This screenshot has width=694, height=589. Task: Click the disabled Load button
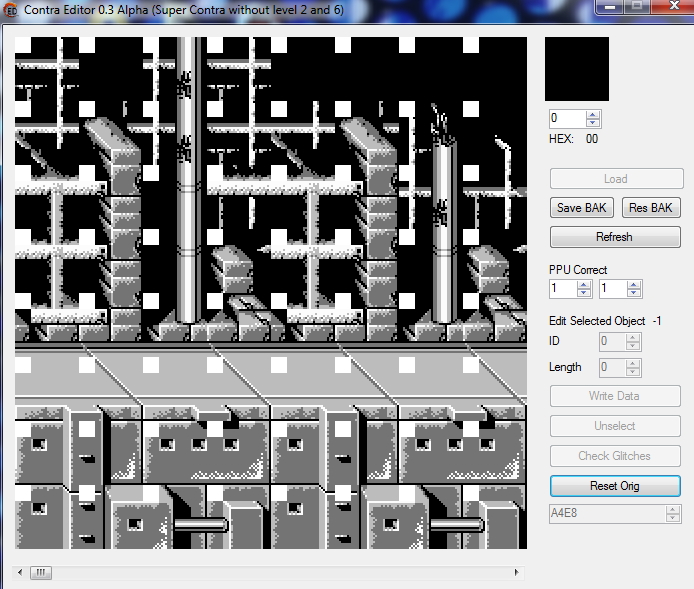point(616,179)
